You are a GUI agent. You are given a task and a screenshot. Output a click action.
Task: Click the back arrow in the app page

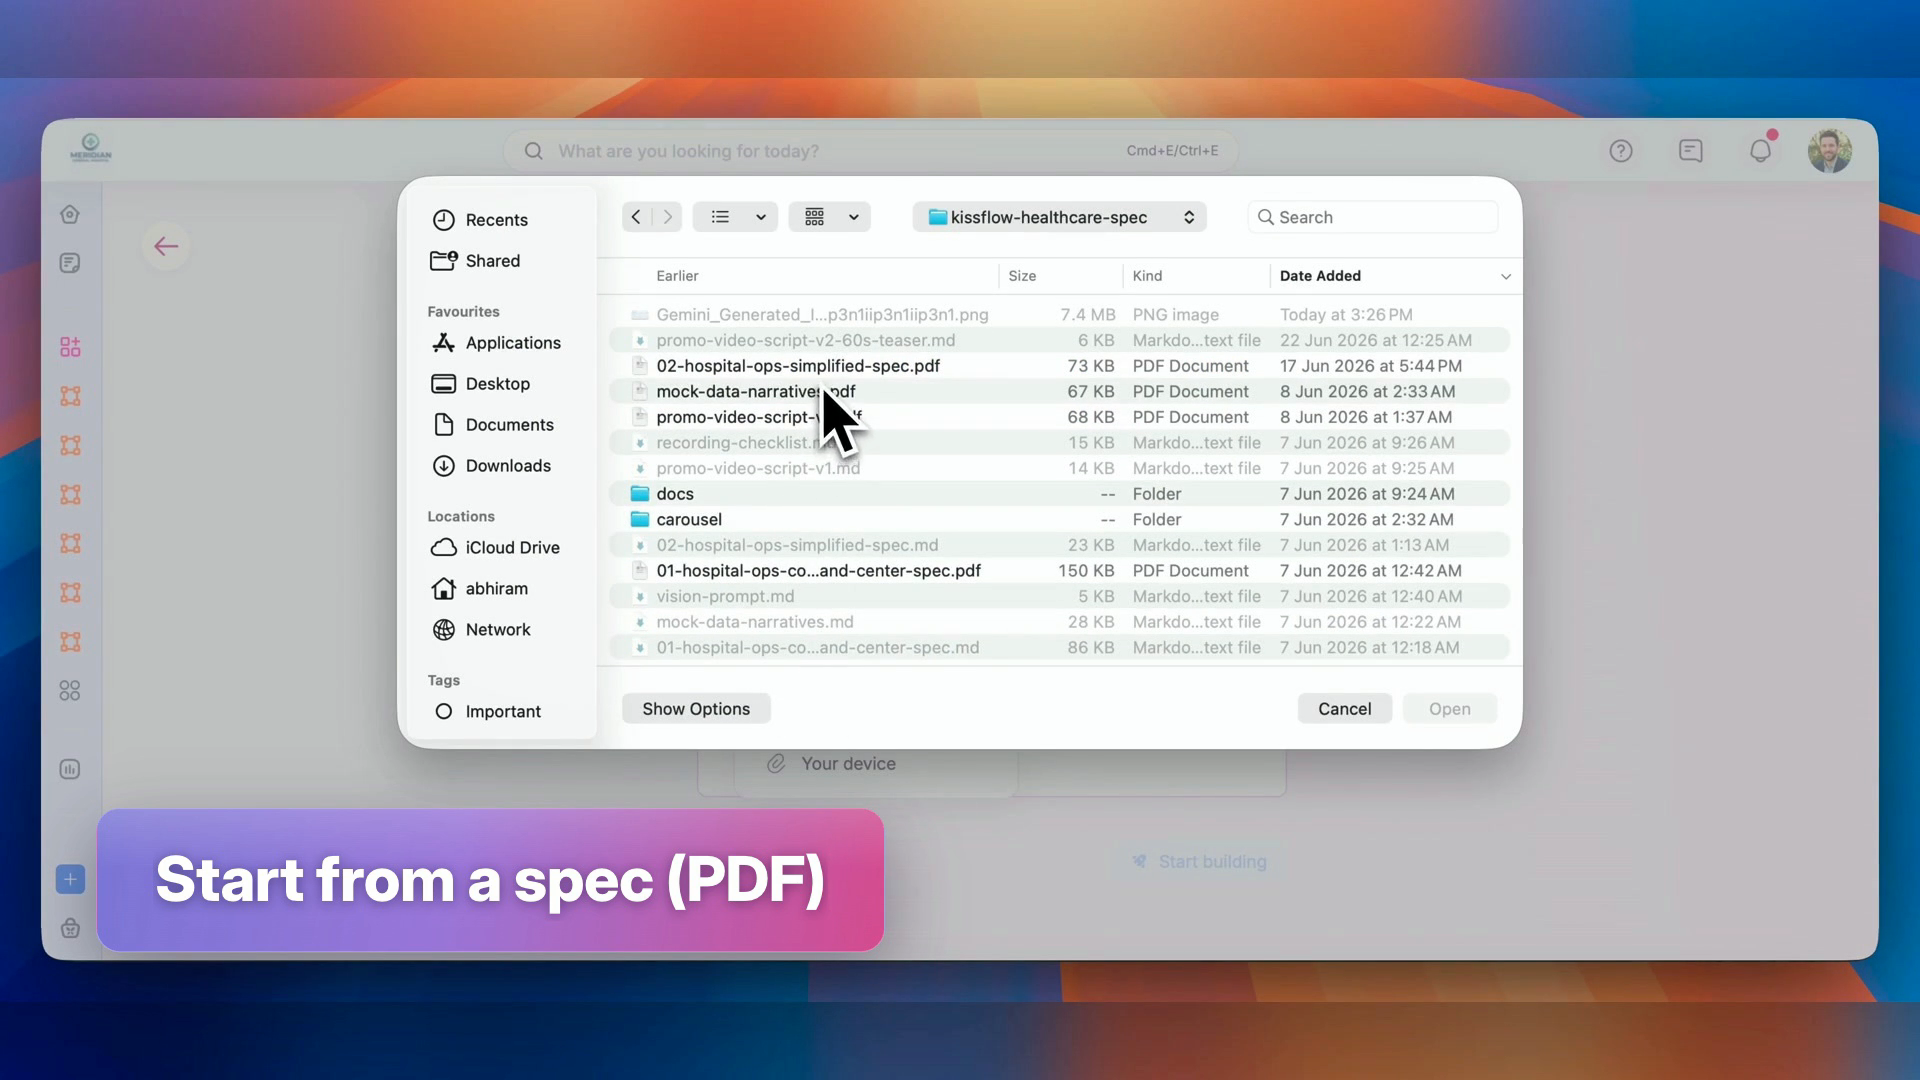(x=166, y=246)
